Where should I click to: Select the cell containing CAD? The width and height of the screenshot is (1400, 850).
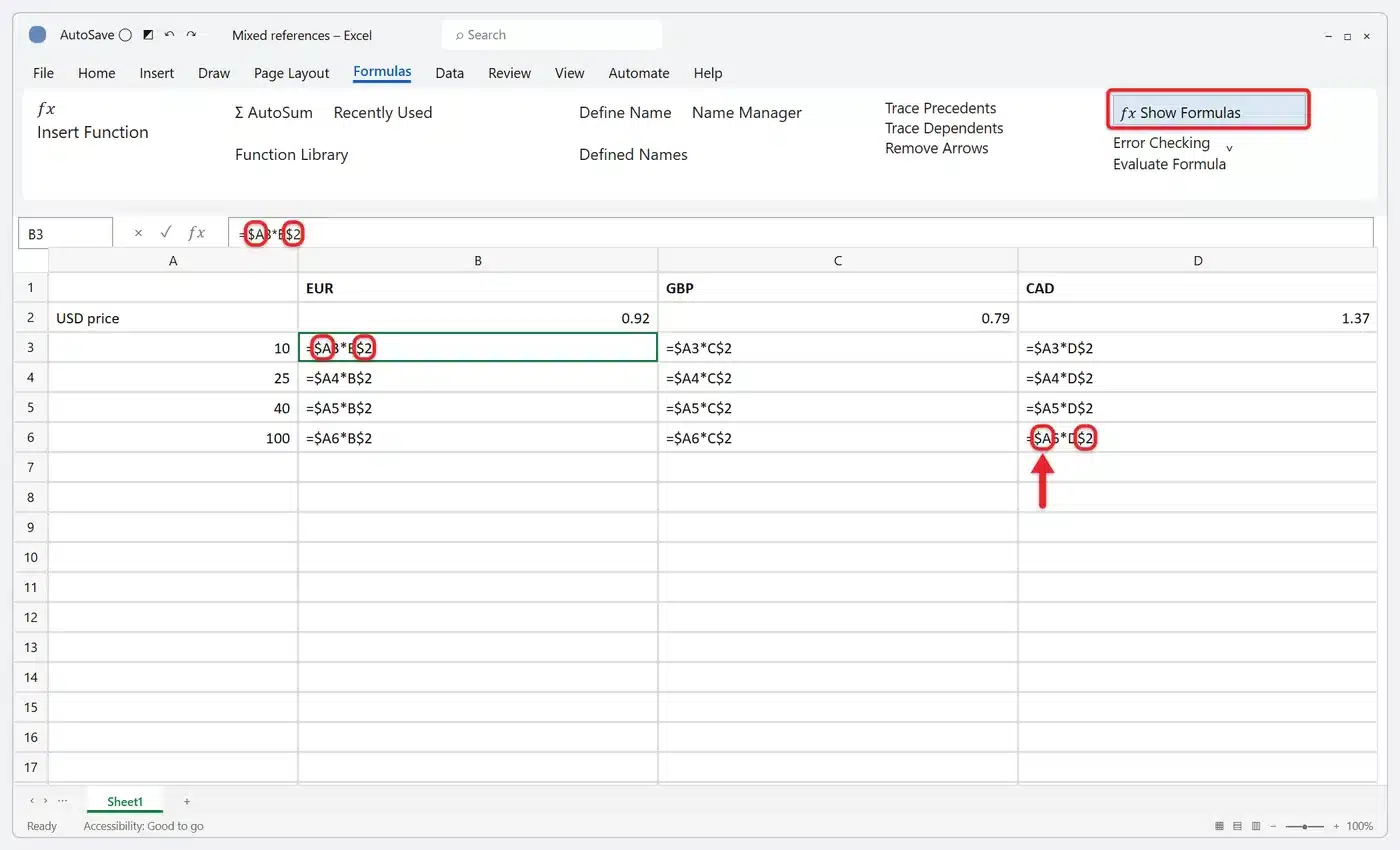pyautogui.click(x=1197, y=288)
